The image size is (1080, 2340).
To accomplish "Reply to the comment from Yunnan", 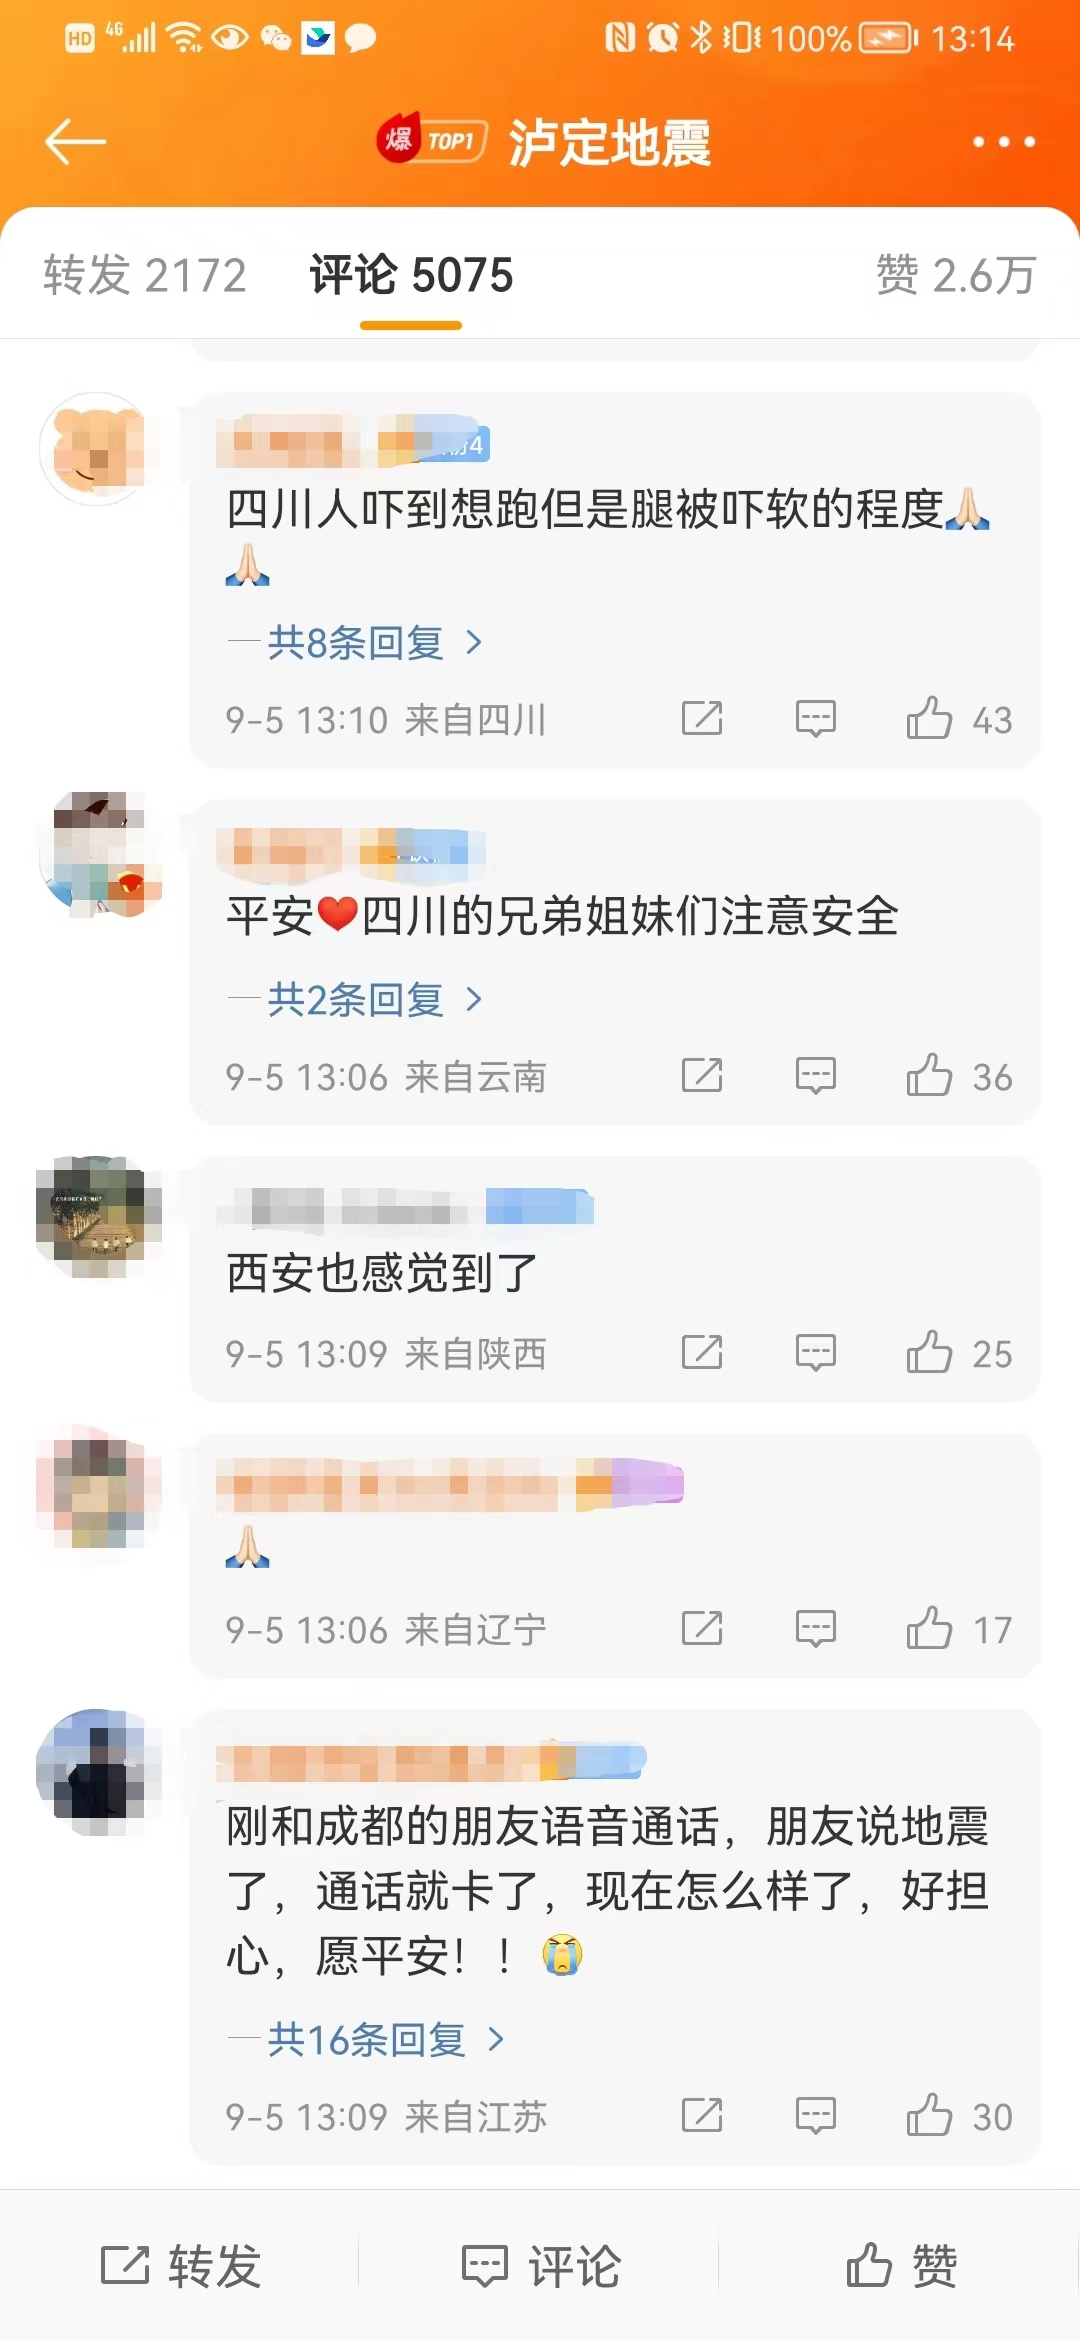I will pyautogui.click(x=816, y=1076).
